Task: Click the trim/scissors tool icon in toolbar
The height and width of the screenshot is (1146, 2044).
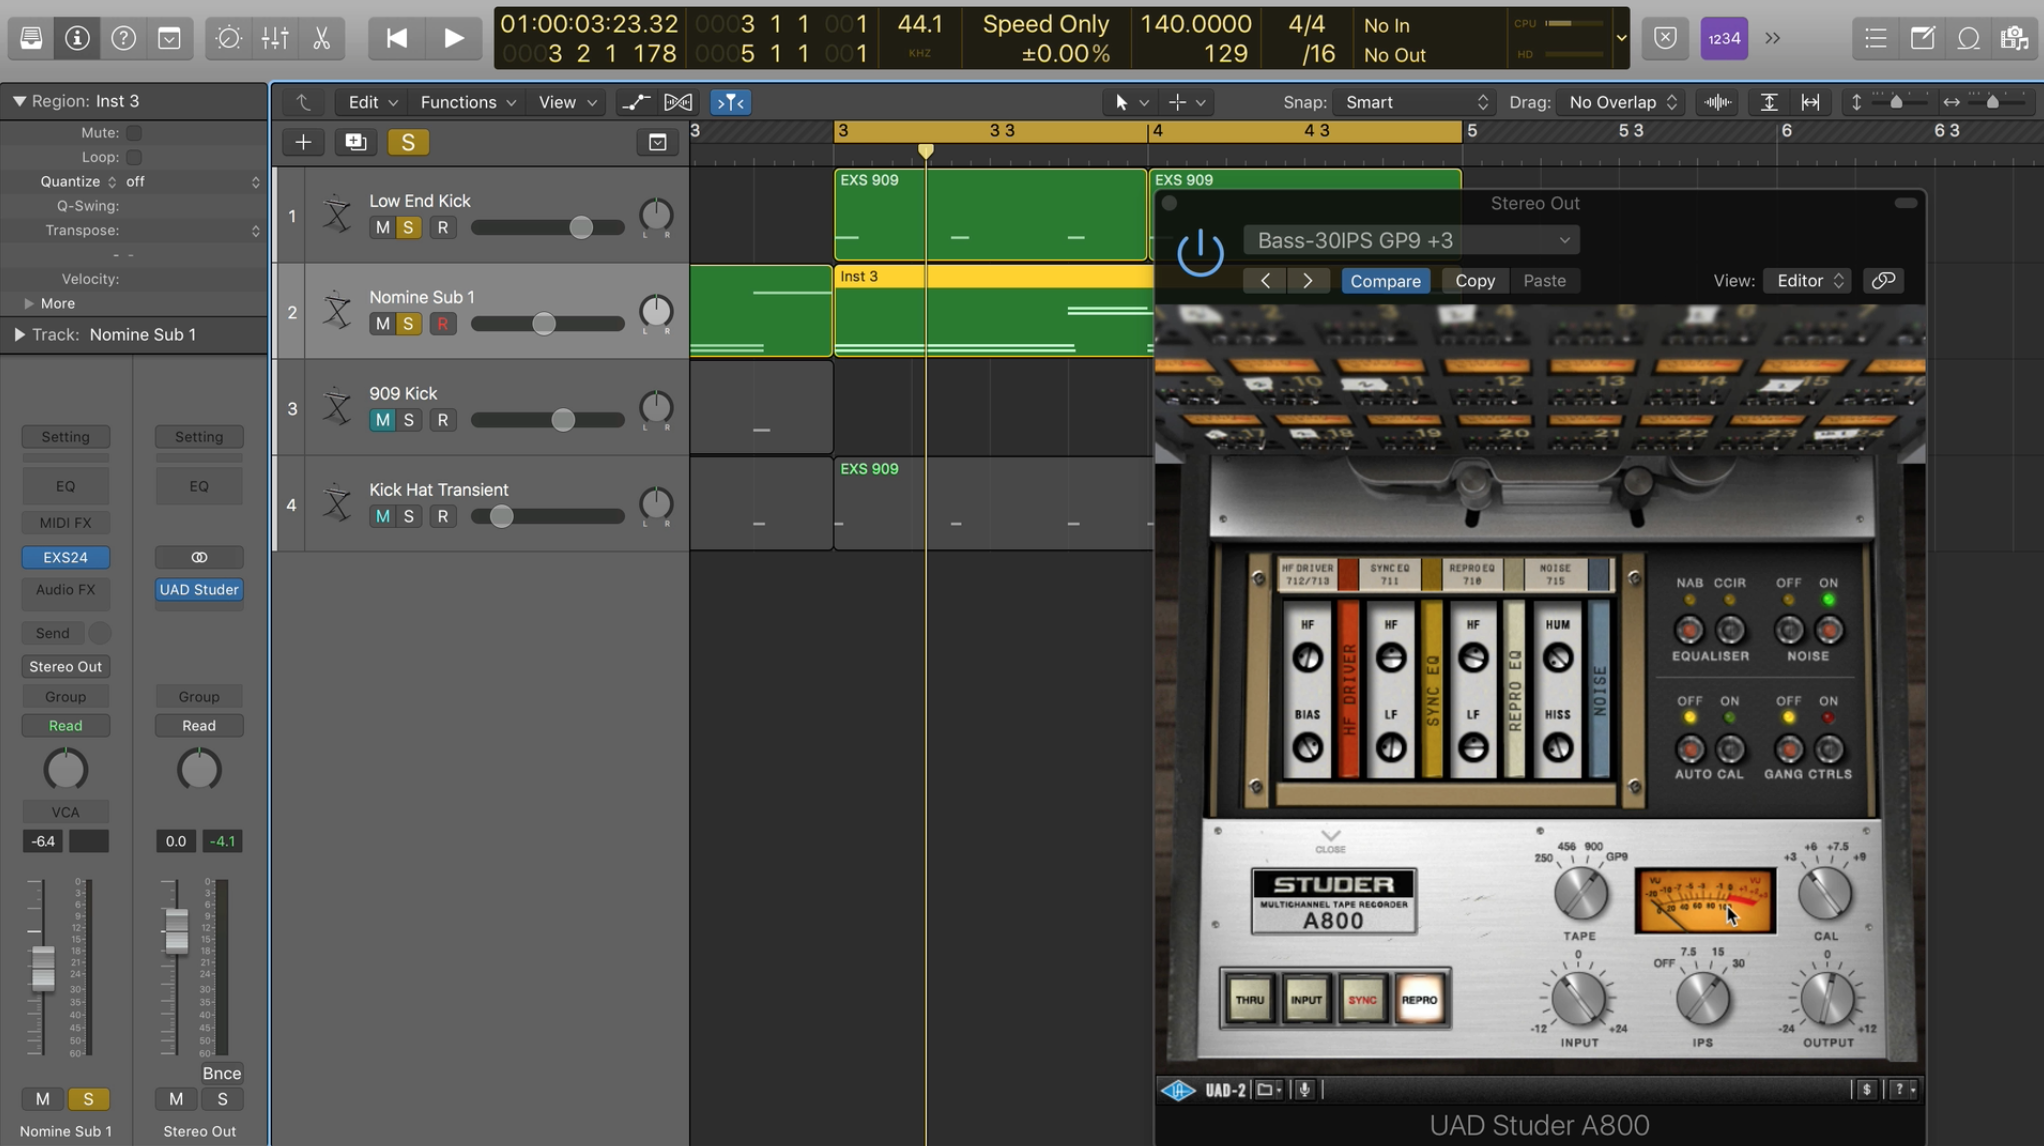Action: [x=321, y=37]
